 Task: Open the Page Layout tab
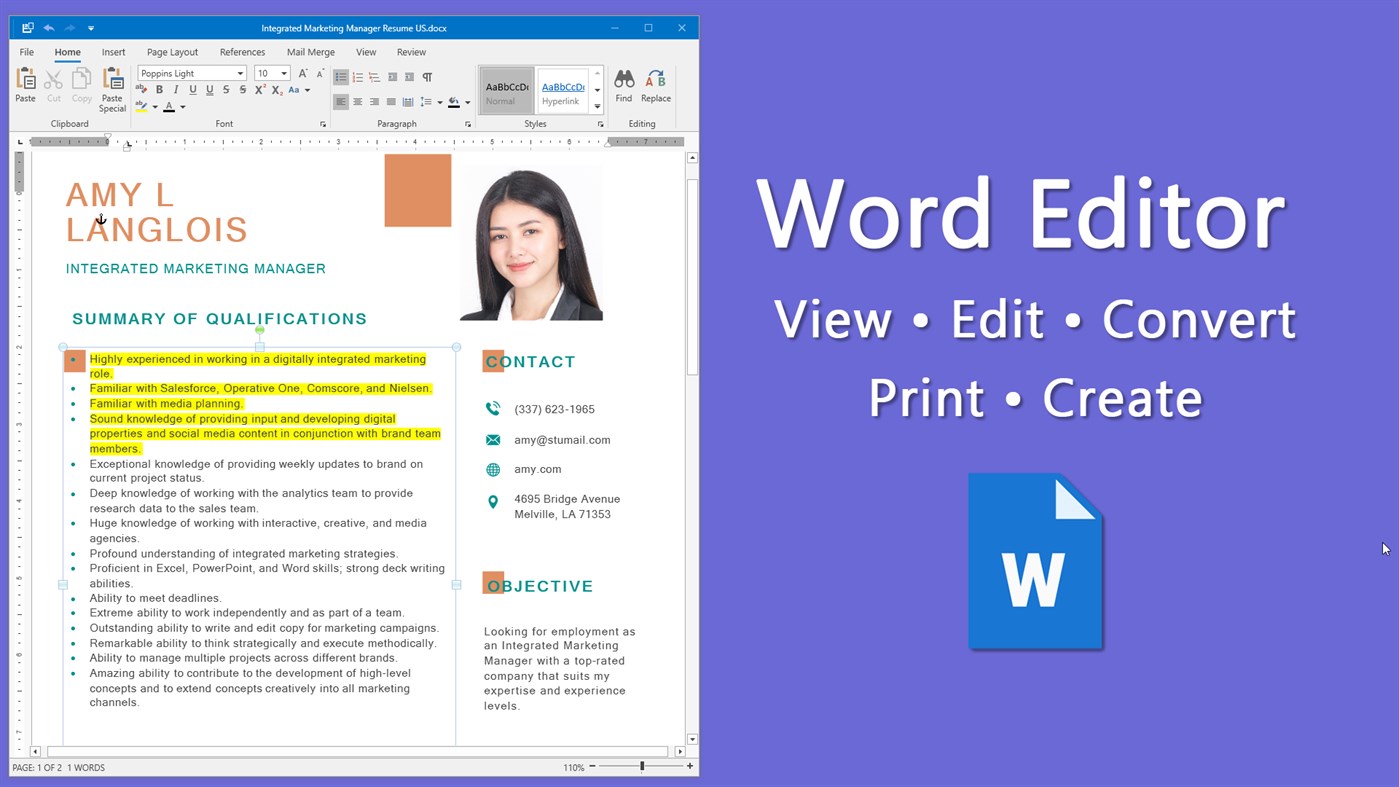(x=172, y=51)
